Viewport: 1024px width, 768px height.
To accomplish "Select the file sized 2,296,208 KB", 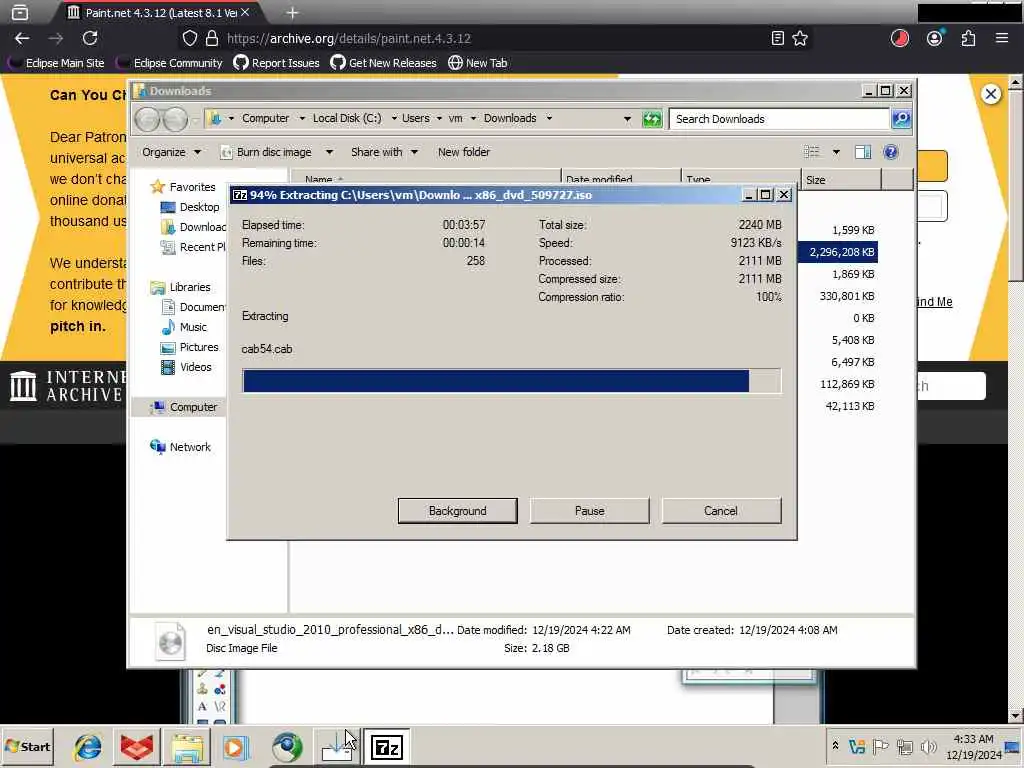I will tap(837, 252).
